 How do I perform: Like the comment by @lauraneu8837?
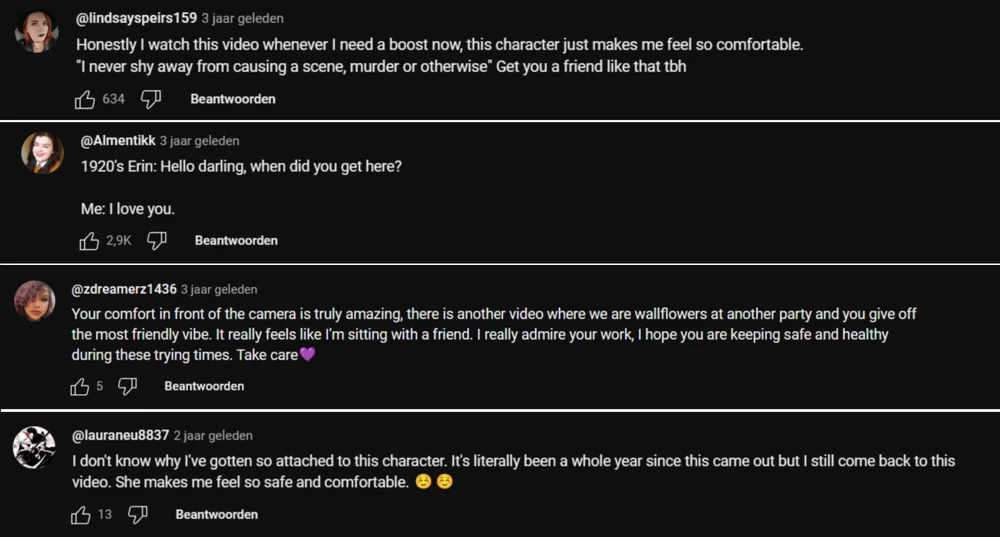click(x=80, y=515)
